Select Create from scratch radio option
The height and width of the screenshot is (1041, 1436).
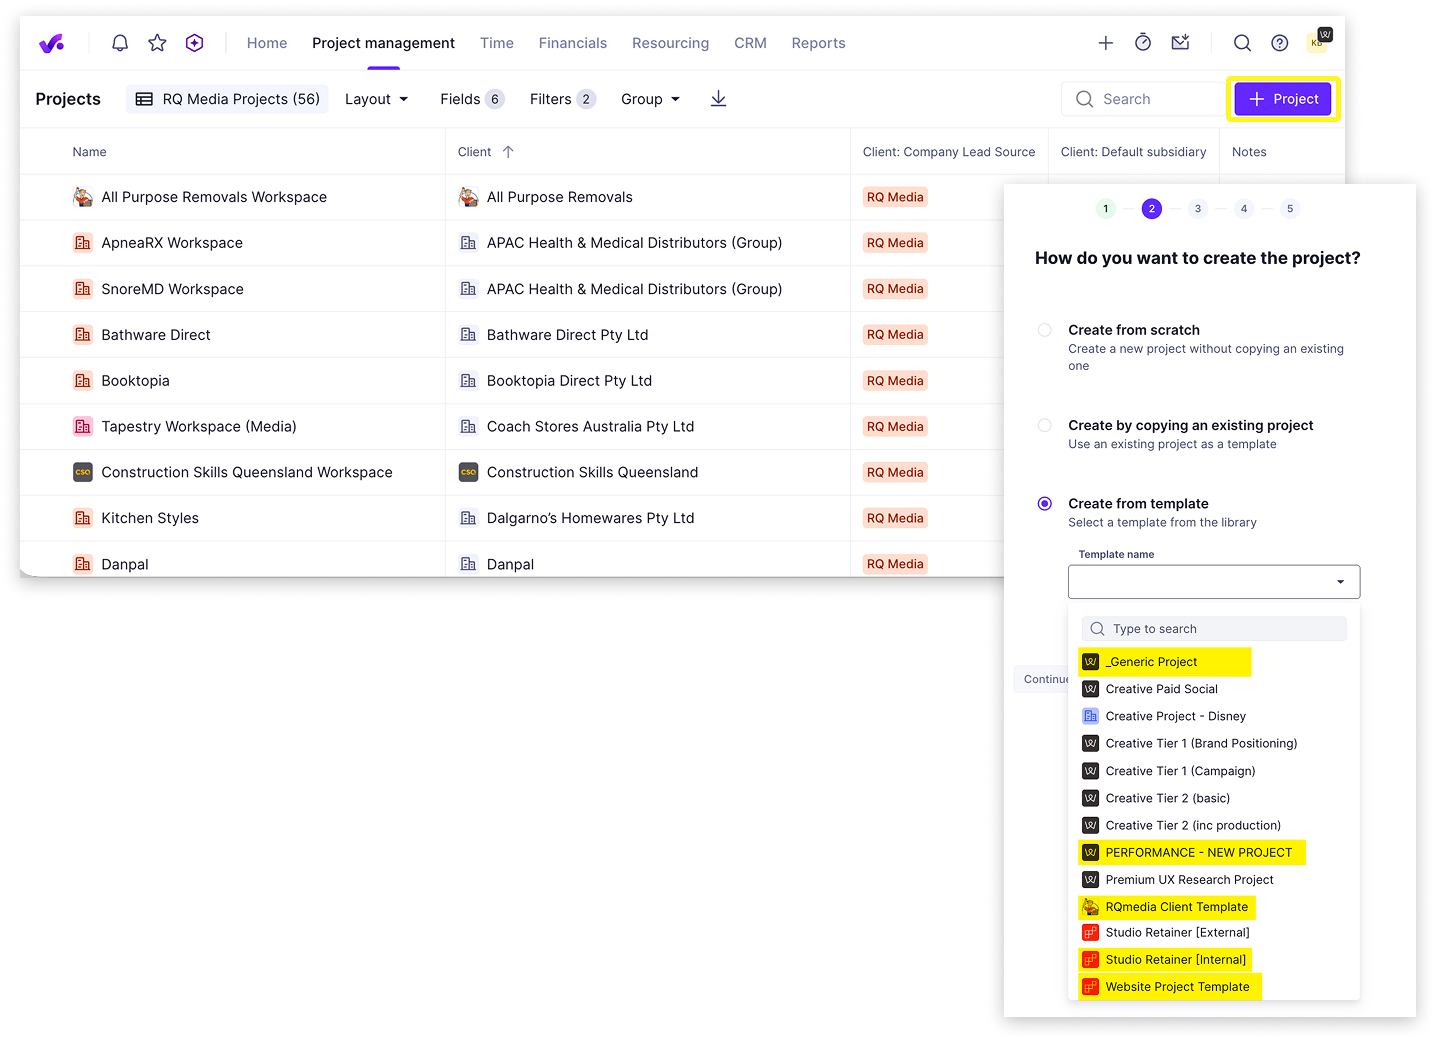tap(1044, 330)
